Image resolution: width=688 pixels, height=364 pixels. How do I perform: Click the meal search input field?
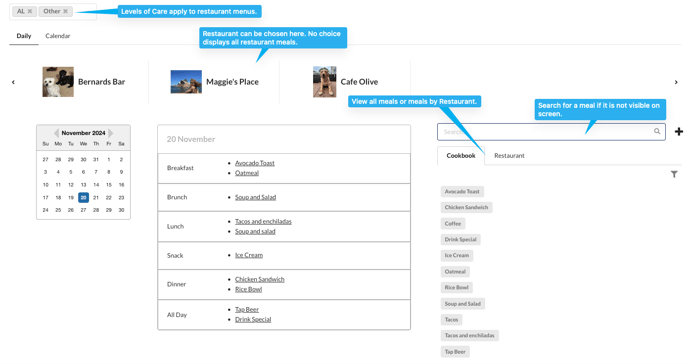[546, 132]
